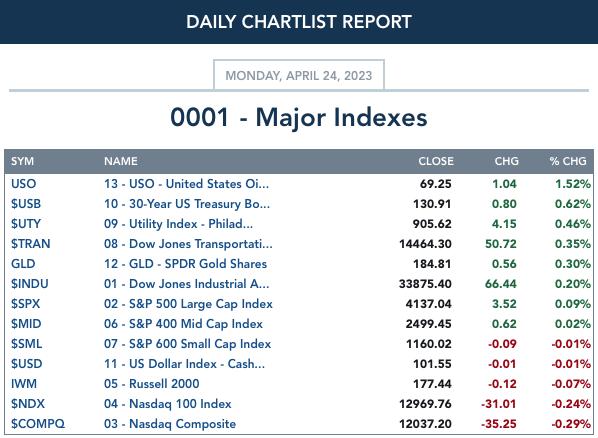Open 05 - Russell 2000 chart link
This screenshot has height=438, width=598.
[x=152, y=384]
